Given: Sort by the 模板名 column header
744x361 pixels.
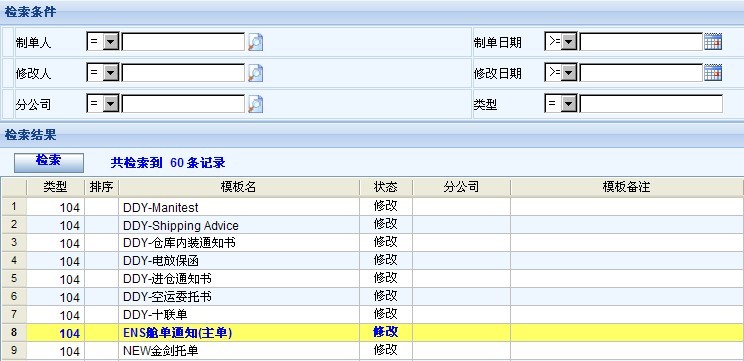Looking at the screenshot, I should (239, 187).
